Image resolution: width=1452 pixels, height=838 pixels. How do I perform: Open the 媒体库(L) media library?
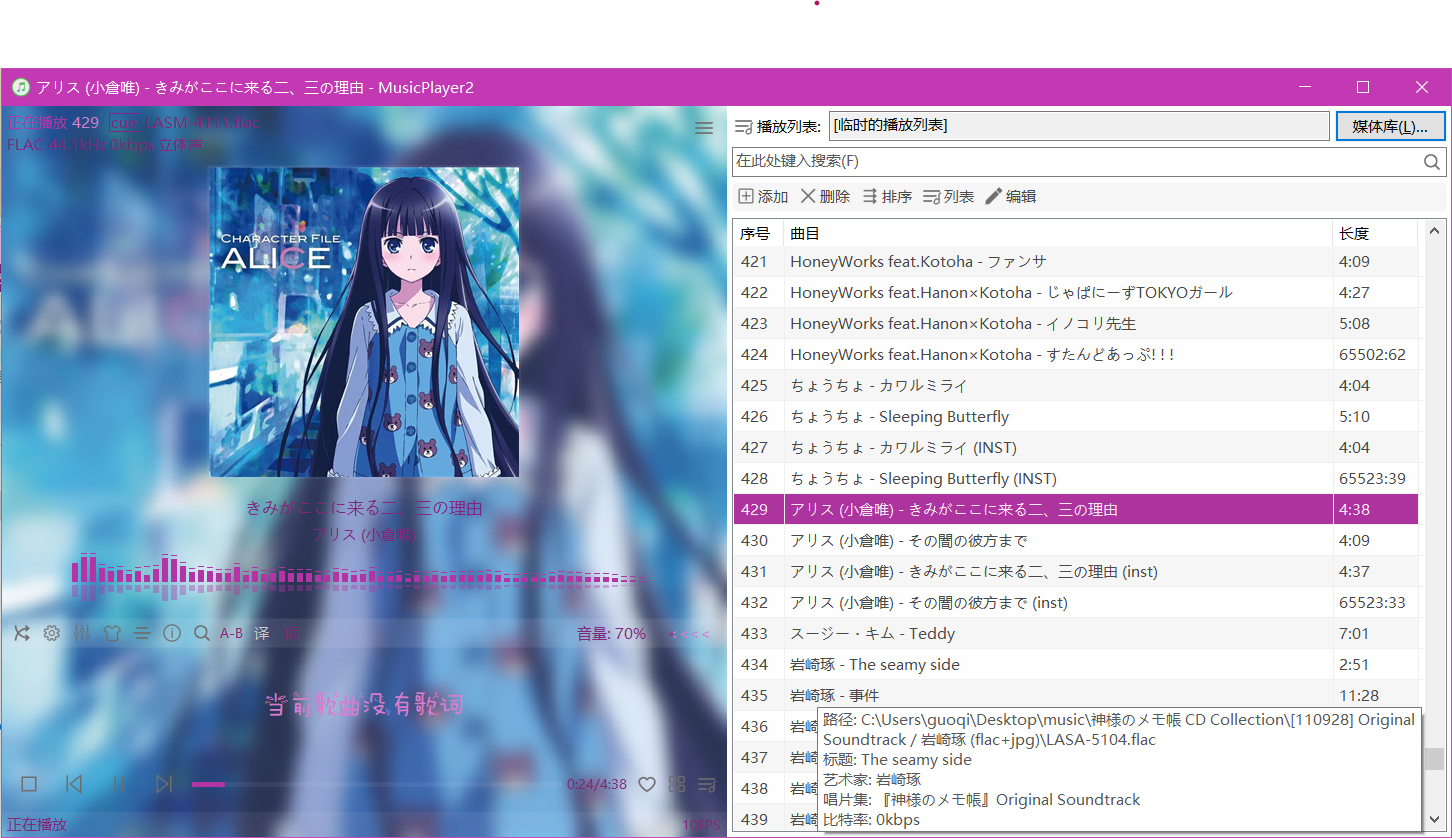coord(1390,126)
